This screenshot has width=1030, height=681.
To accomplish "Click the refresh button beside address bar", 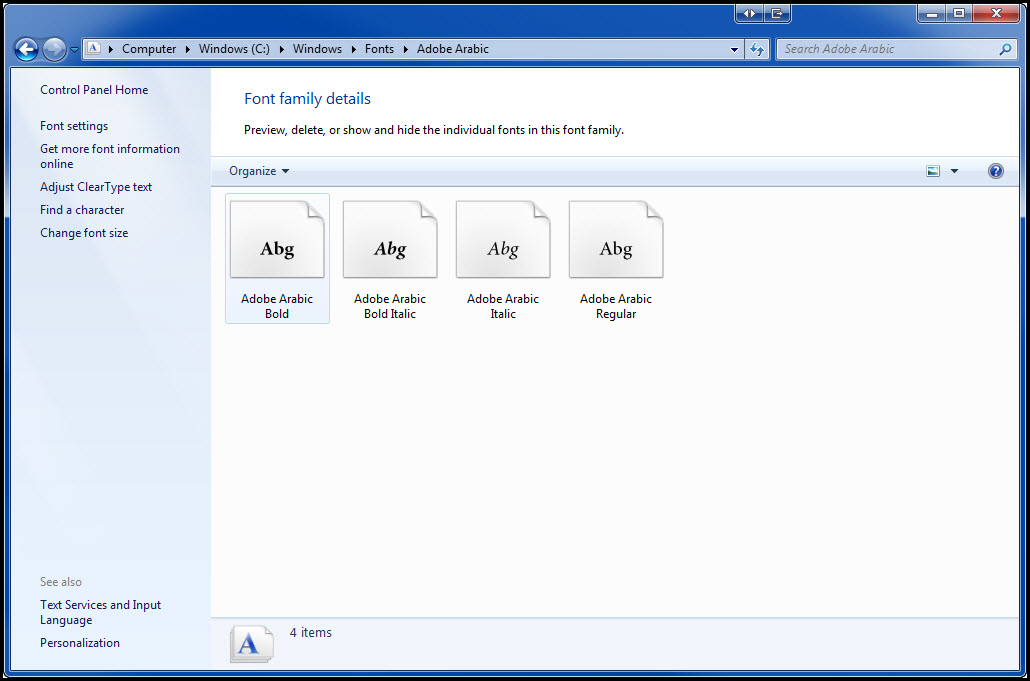I will [x=757, y=49].
